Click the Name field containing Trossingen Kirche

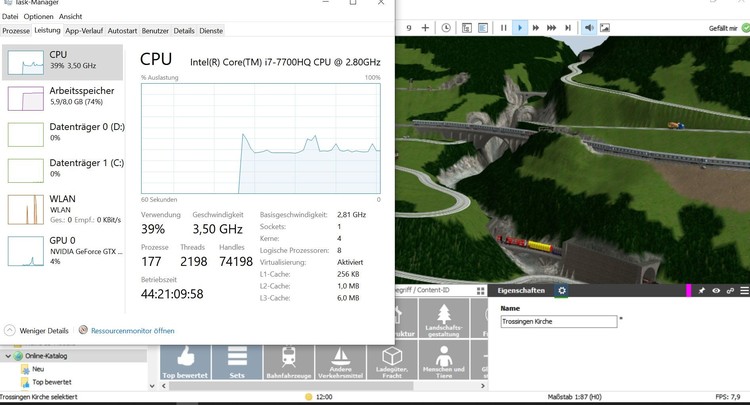coord(557,322)
